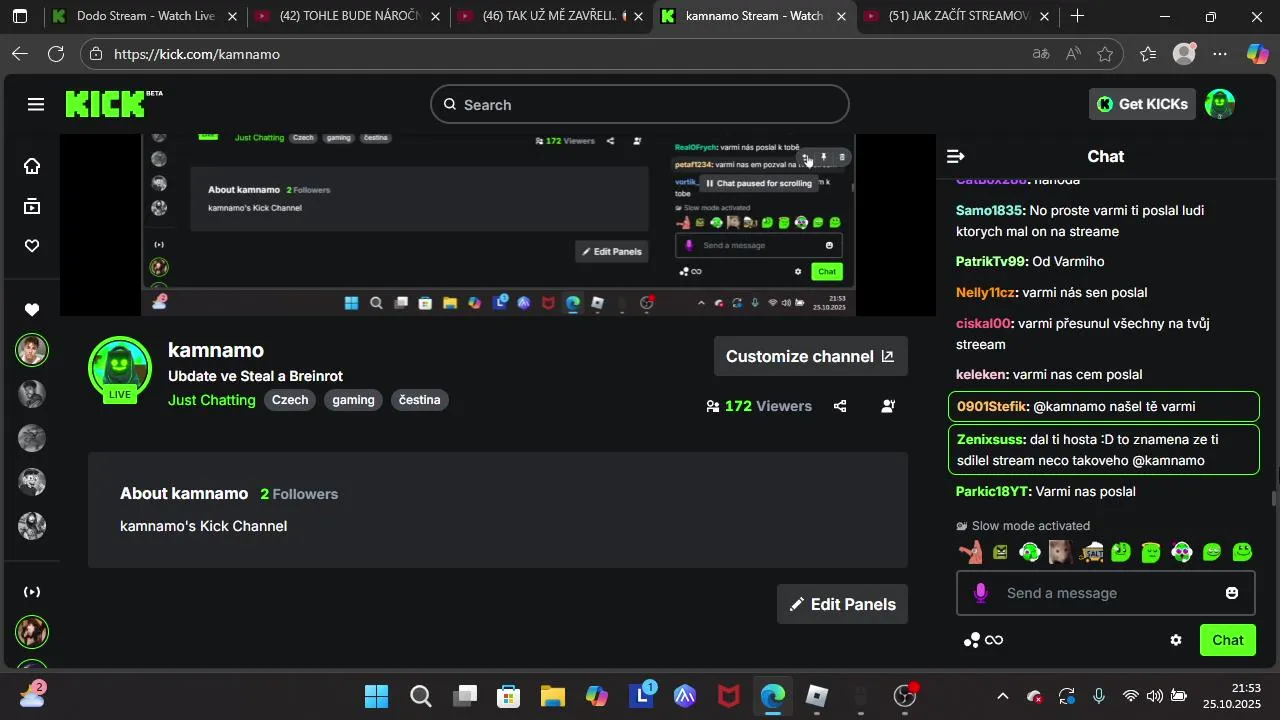Image resolution: width=1280 pixels, height=720 pixels.
Task: Click the solid heart icon in sidebar
Action: pos(32,310)
